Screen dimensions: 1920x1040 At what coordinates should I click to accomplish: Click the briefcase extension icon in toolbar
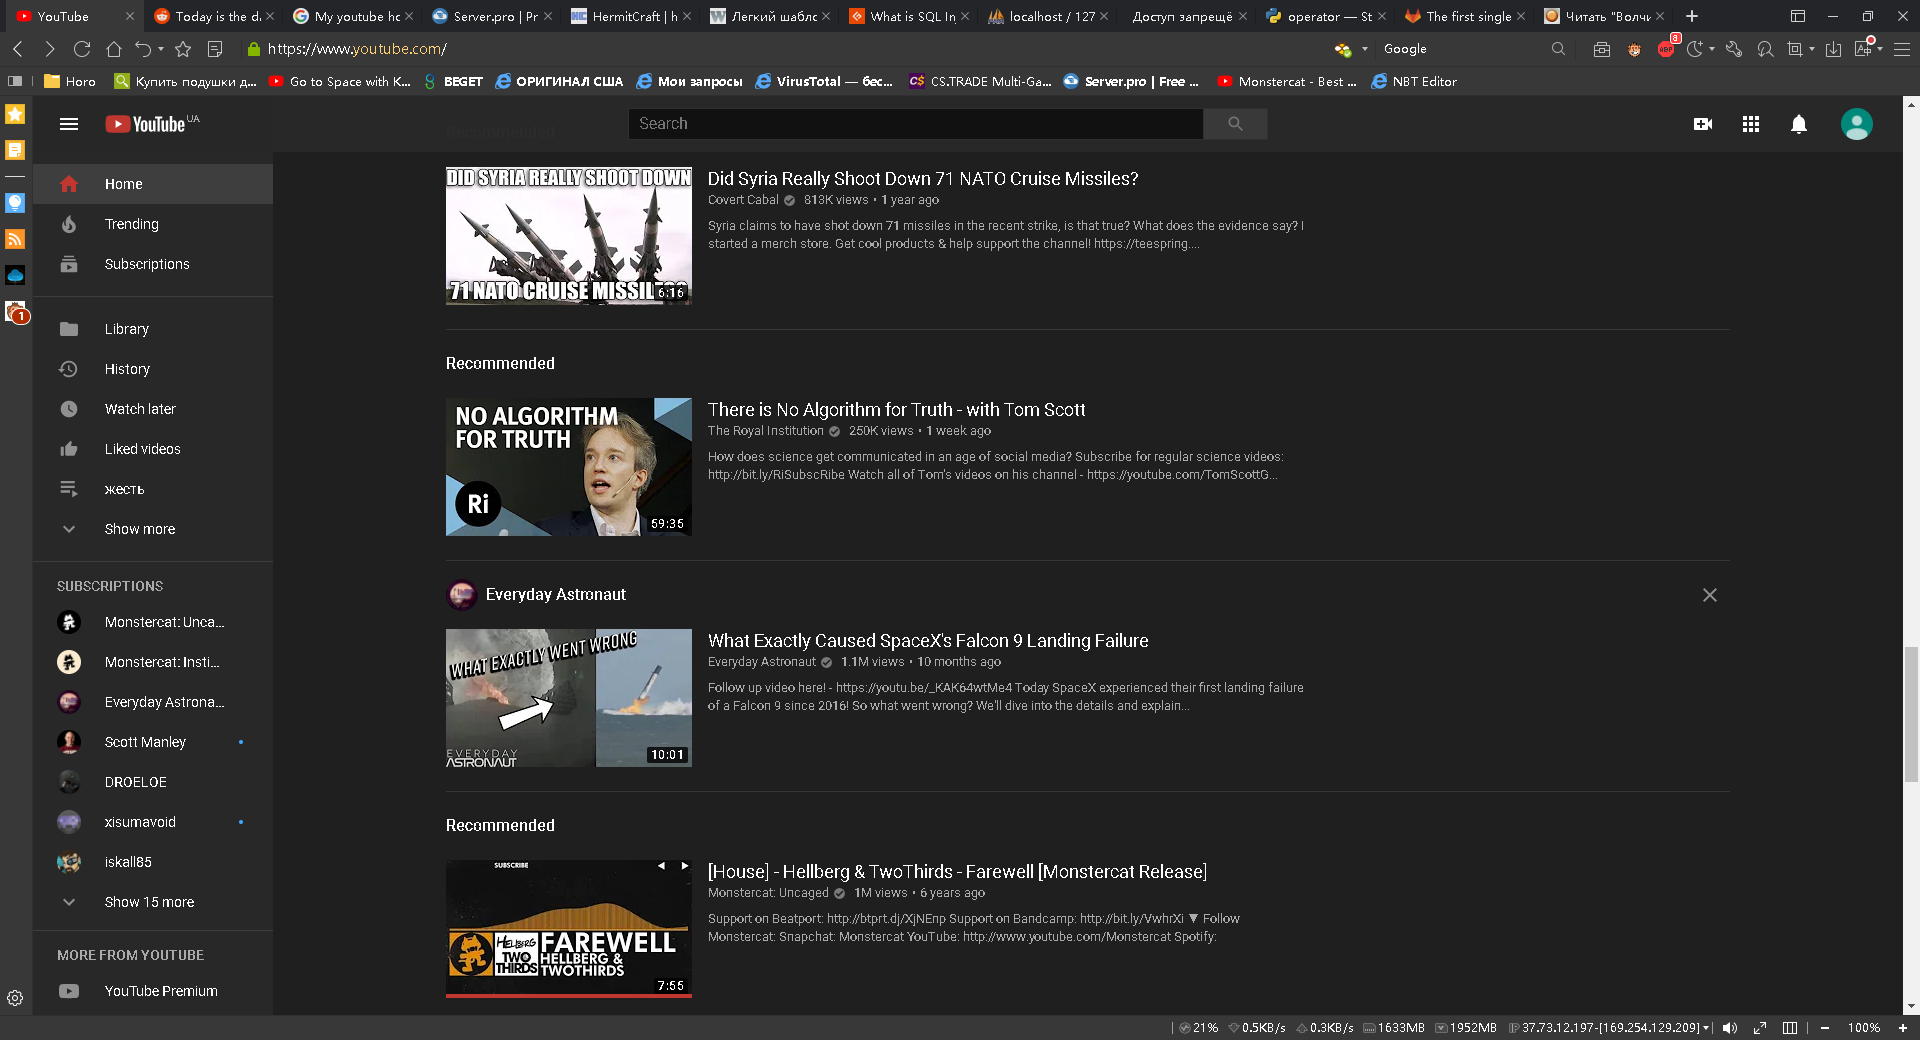click(x=1602, y=49)
